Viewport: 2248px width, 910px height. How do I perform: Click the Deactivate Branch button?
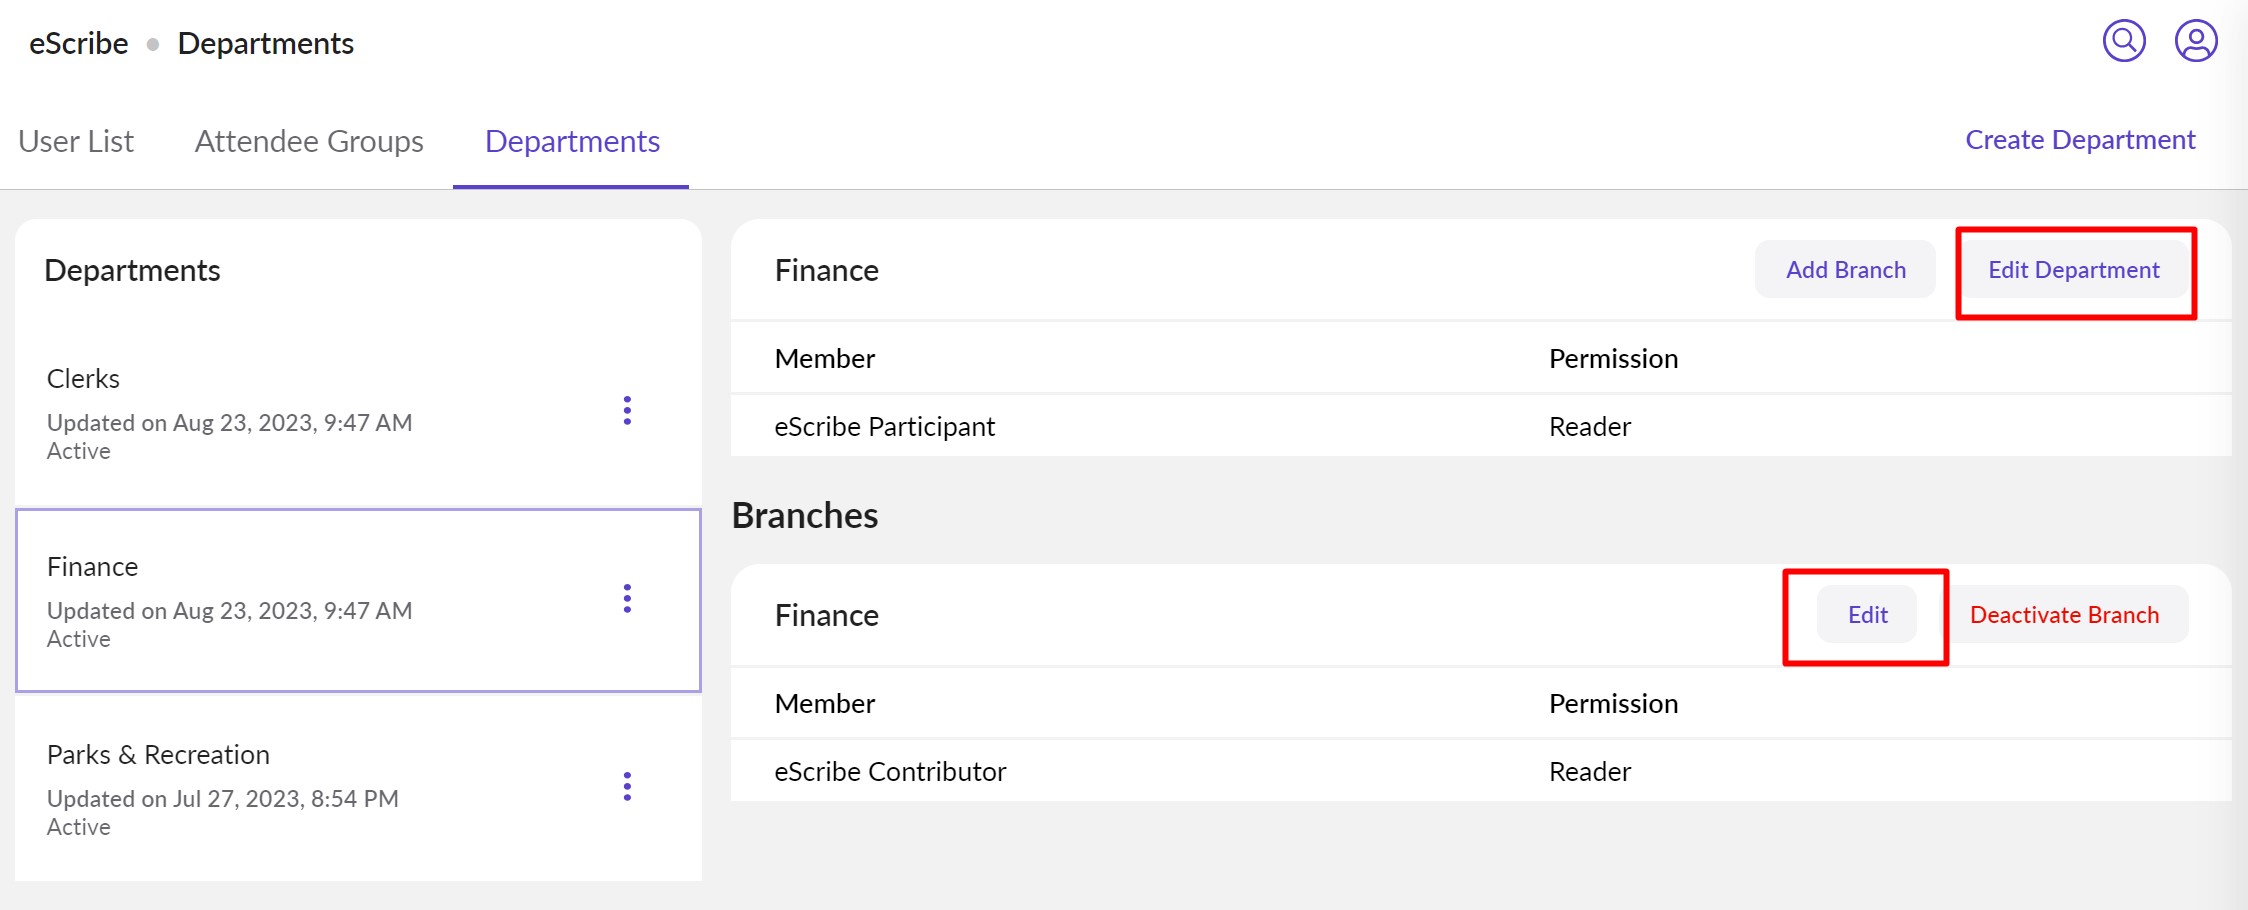[2064, 615]
